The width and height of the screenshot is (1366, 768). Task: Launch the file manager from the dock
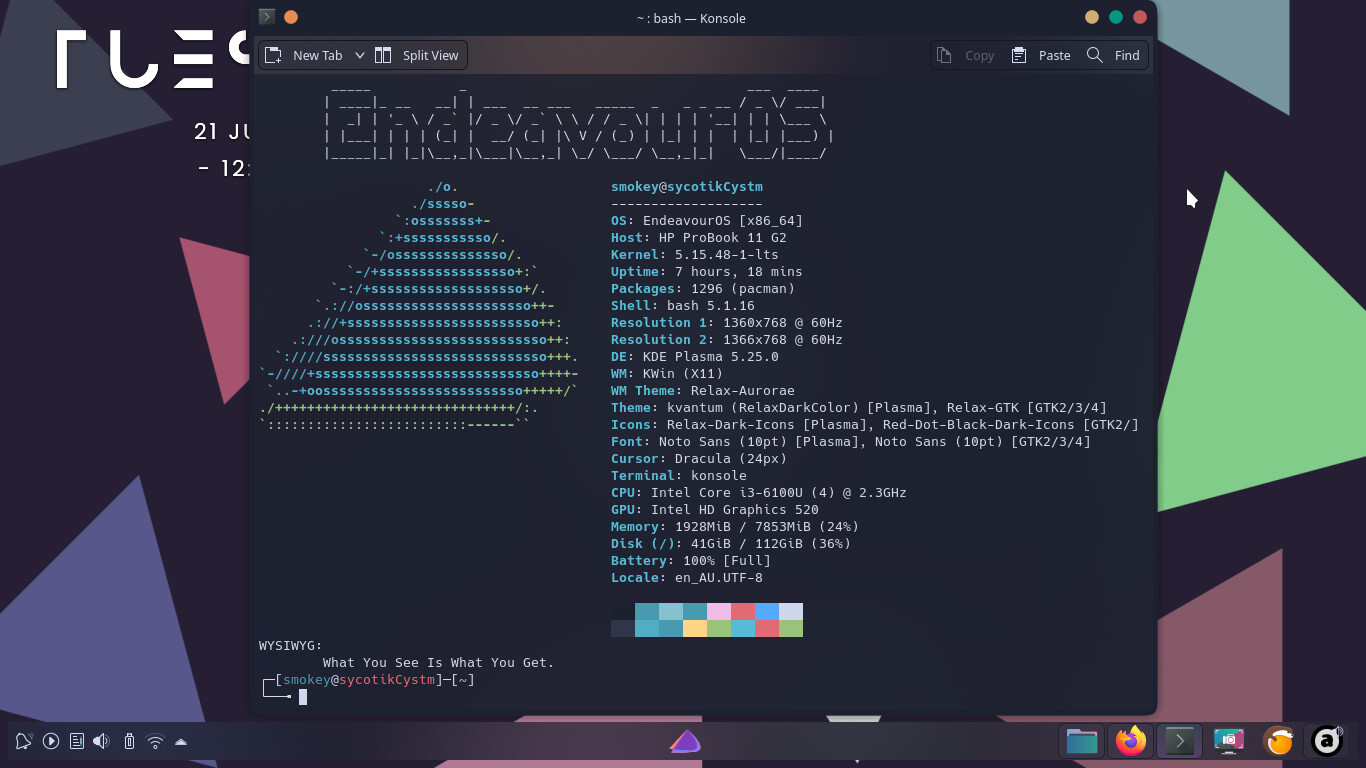(x=1082, y=741)
